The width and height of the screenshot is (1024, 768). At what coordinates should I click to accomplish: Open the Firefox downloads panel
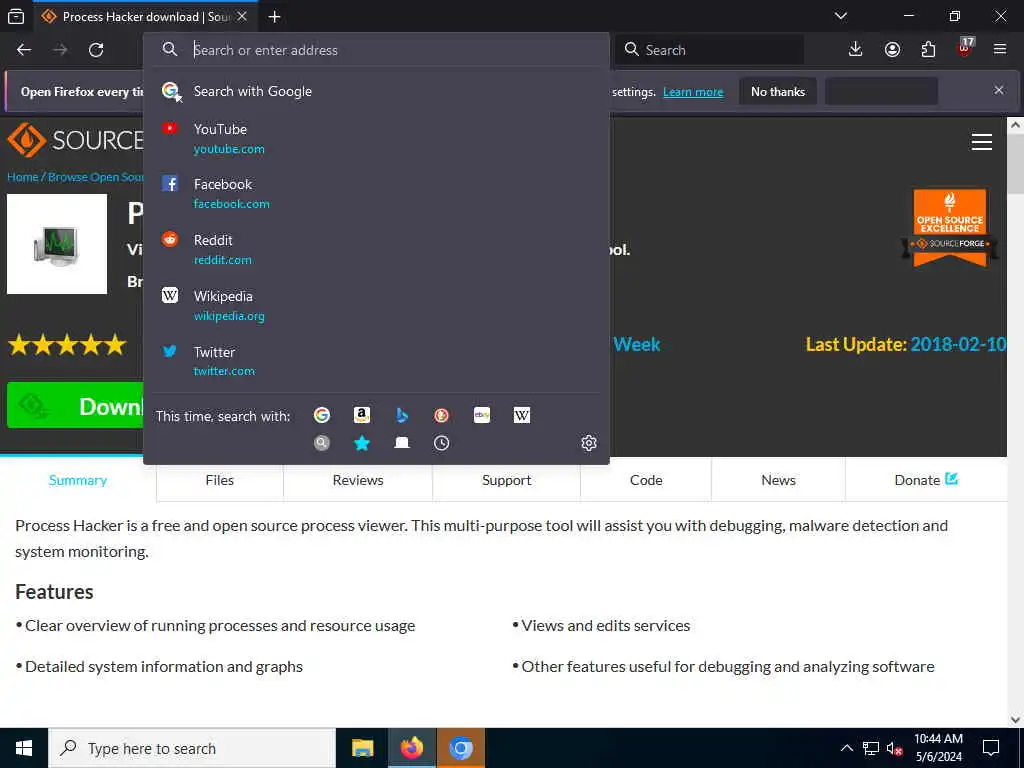[x=856, y=50]
